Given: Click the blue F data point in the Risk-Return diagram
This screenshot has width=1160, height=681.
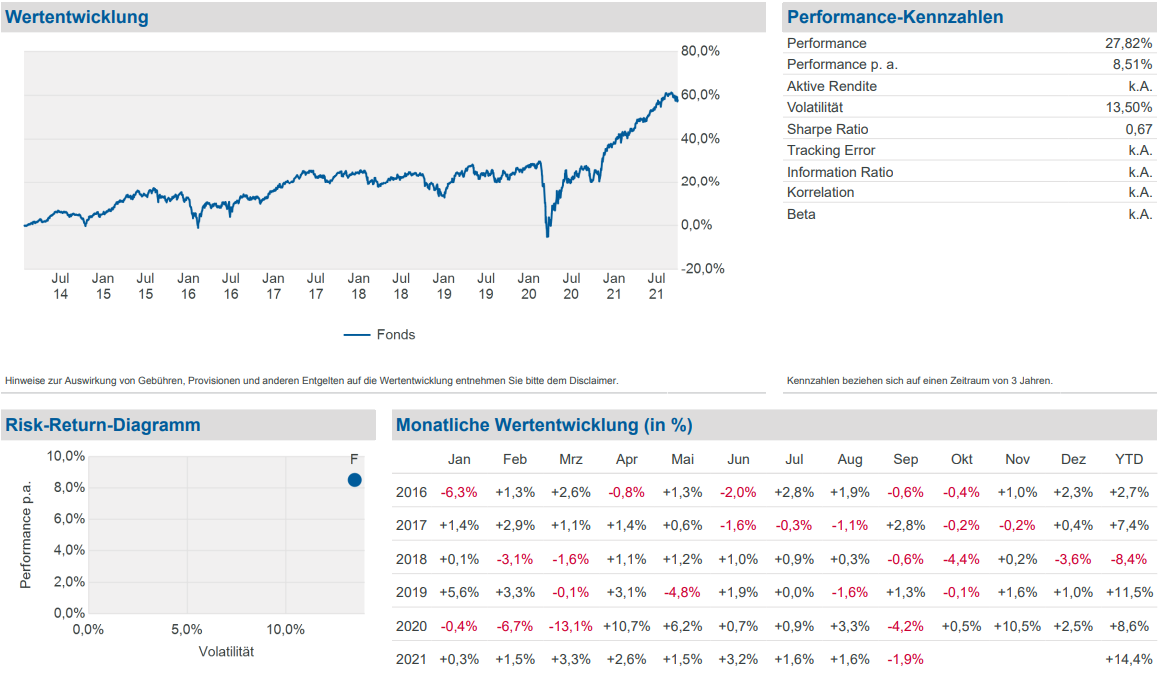Looking at the screenshot, I should click(354, 480).
